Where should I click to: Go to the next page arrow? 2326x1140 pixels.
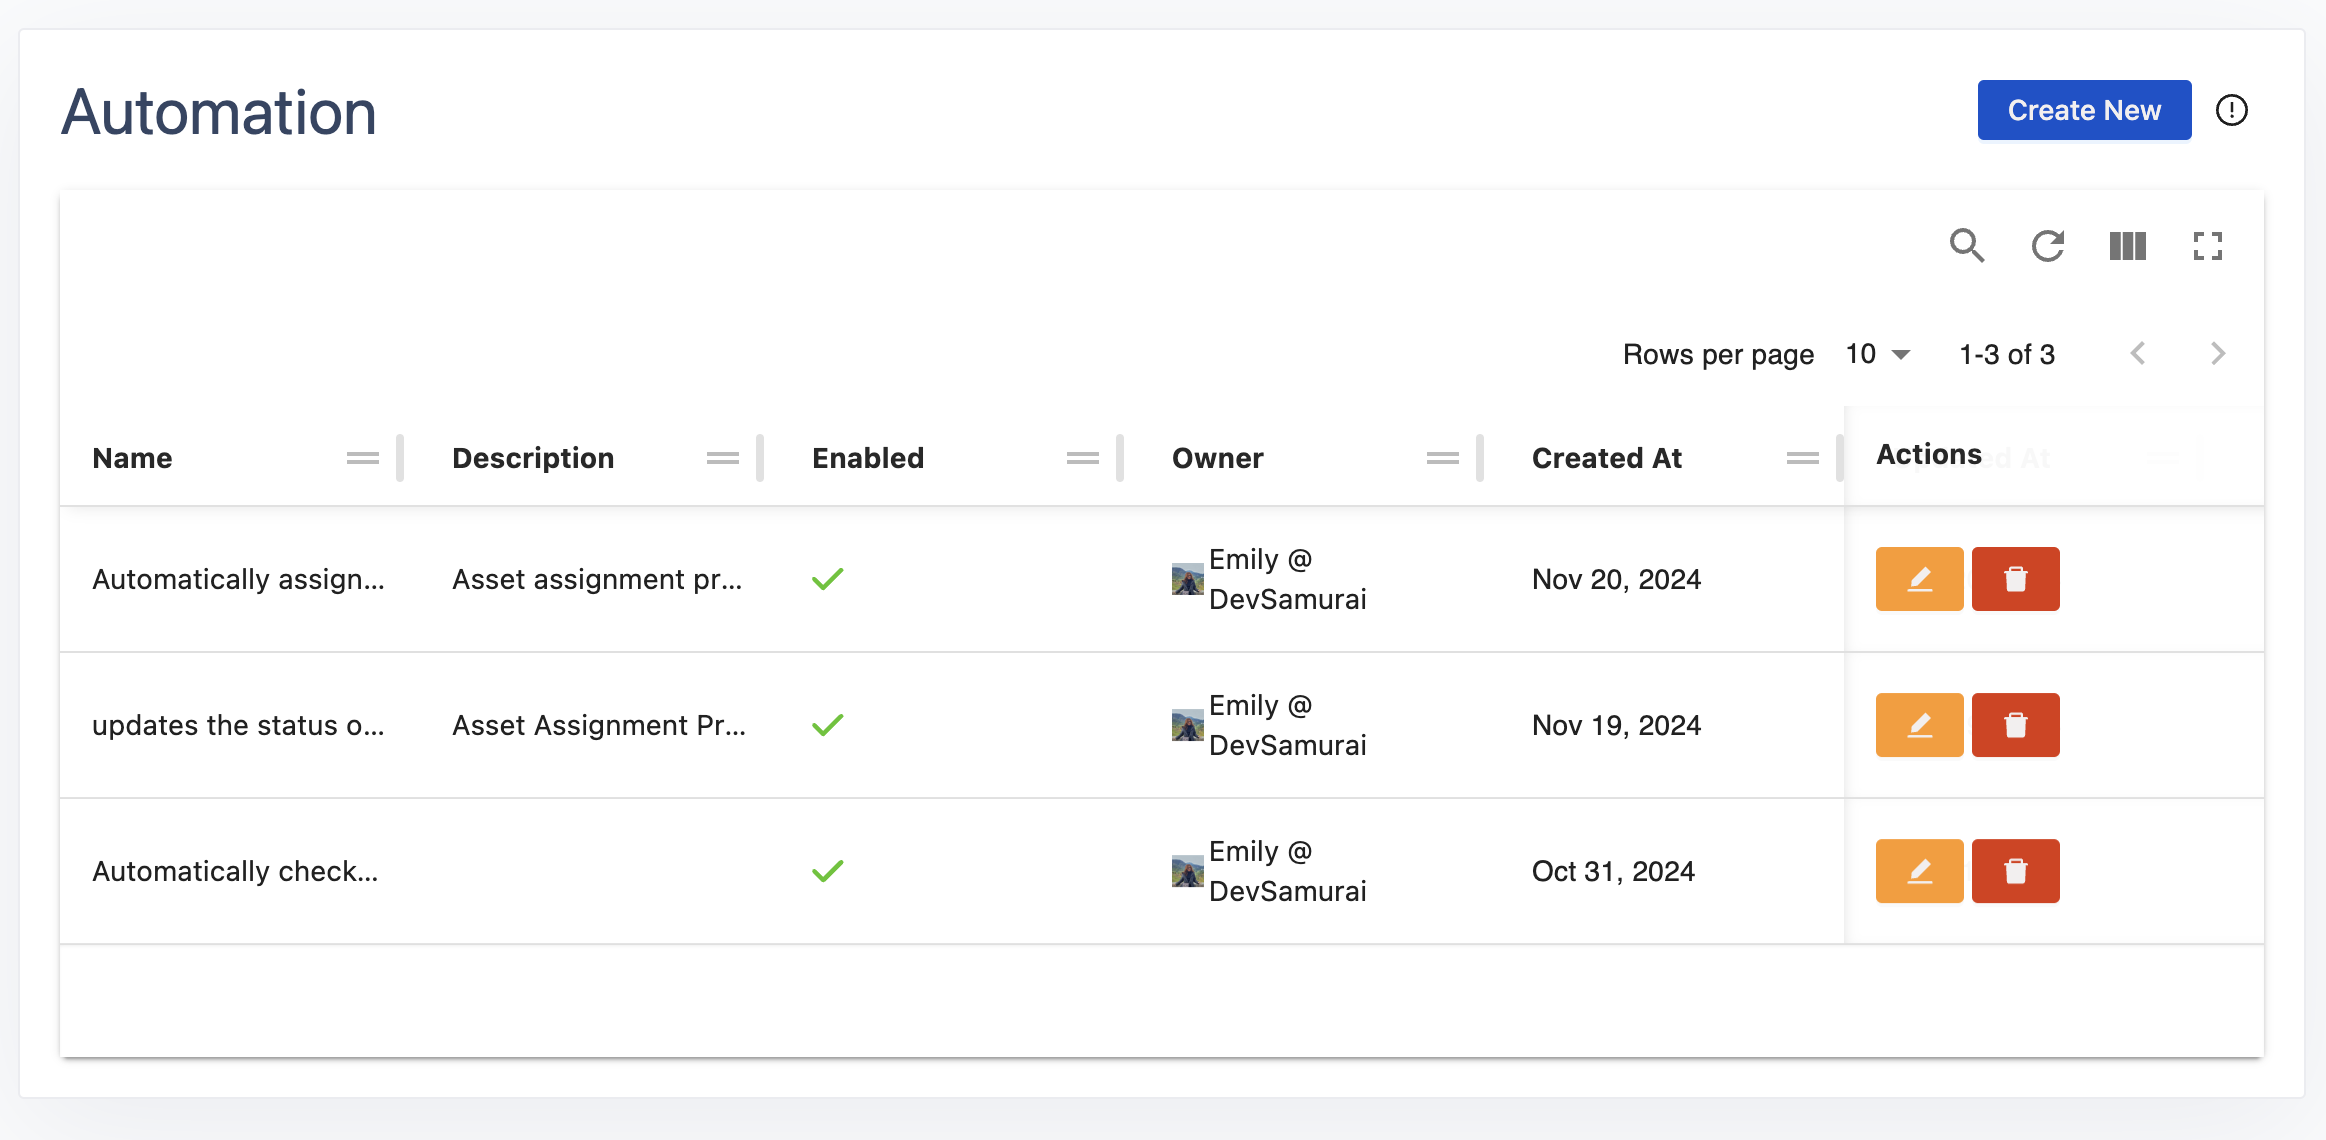pyautogui.click(x=2217, y=354)
